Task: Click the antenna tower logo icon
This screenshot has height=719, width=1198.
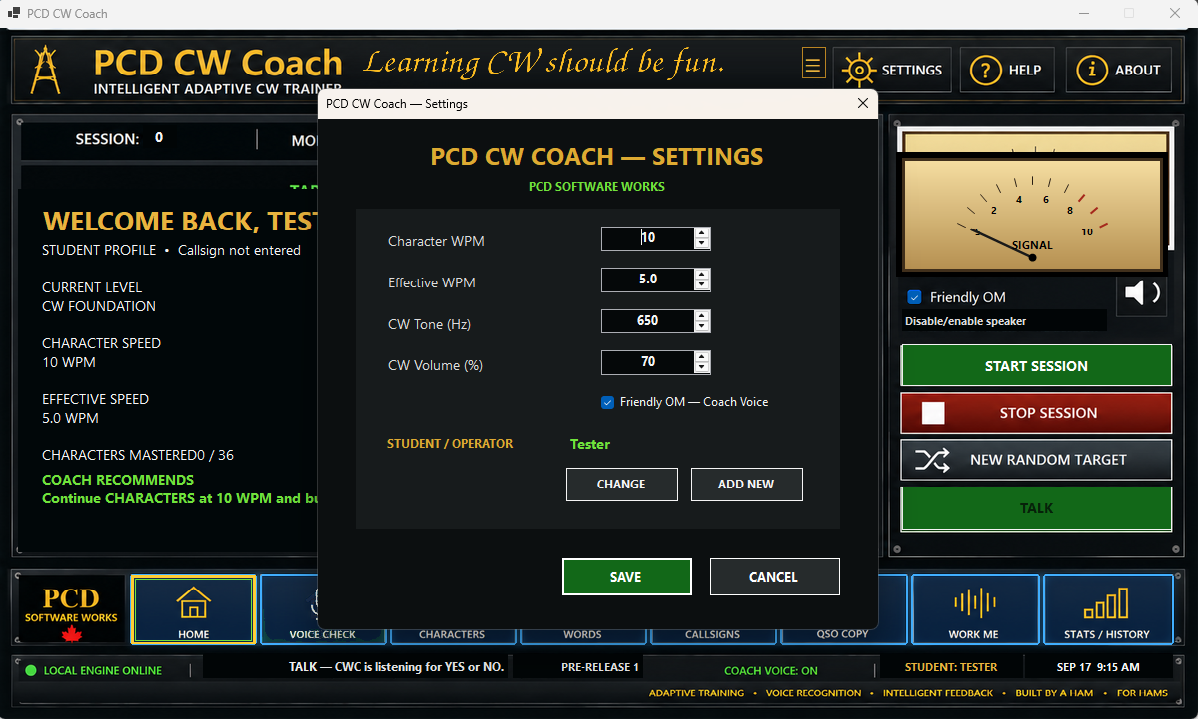Action: pos(45,70)
